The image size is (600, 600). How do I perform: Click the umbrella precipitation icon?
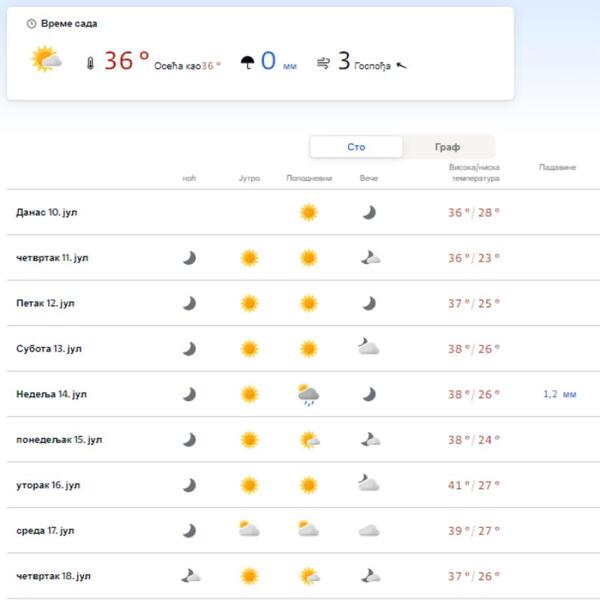pos(246,63)
